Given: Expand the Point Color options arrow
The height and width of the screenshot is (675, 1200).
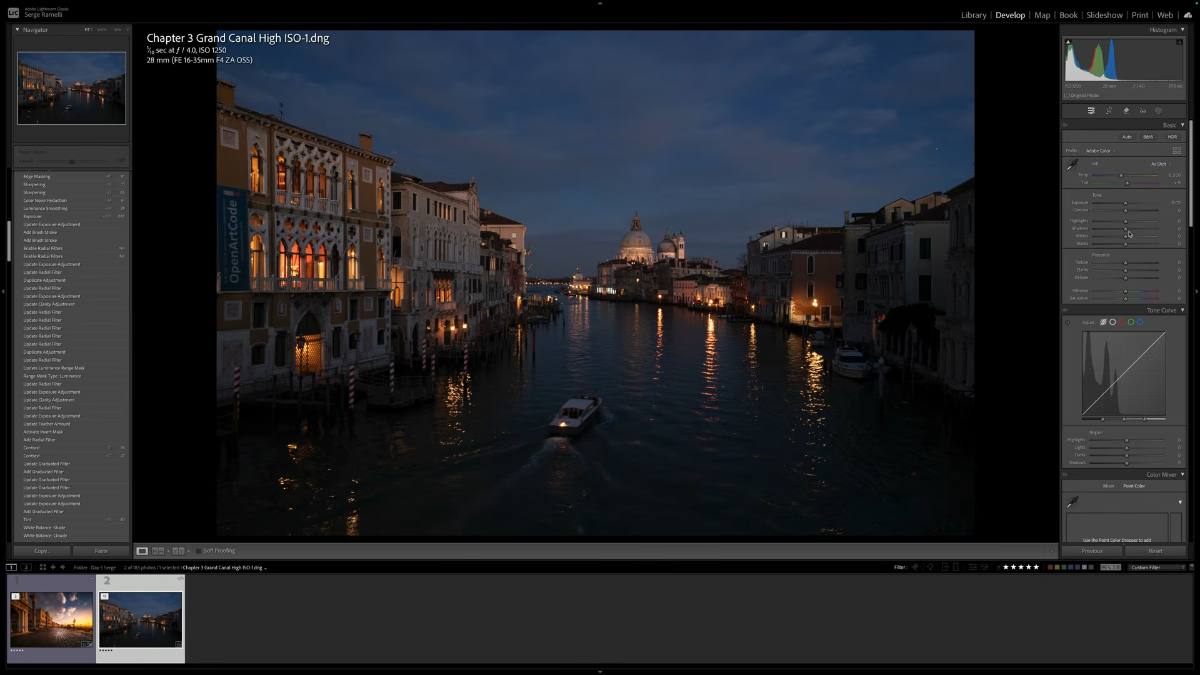Looking at the screenshot, I should click(x=1180, y=502).
